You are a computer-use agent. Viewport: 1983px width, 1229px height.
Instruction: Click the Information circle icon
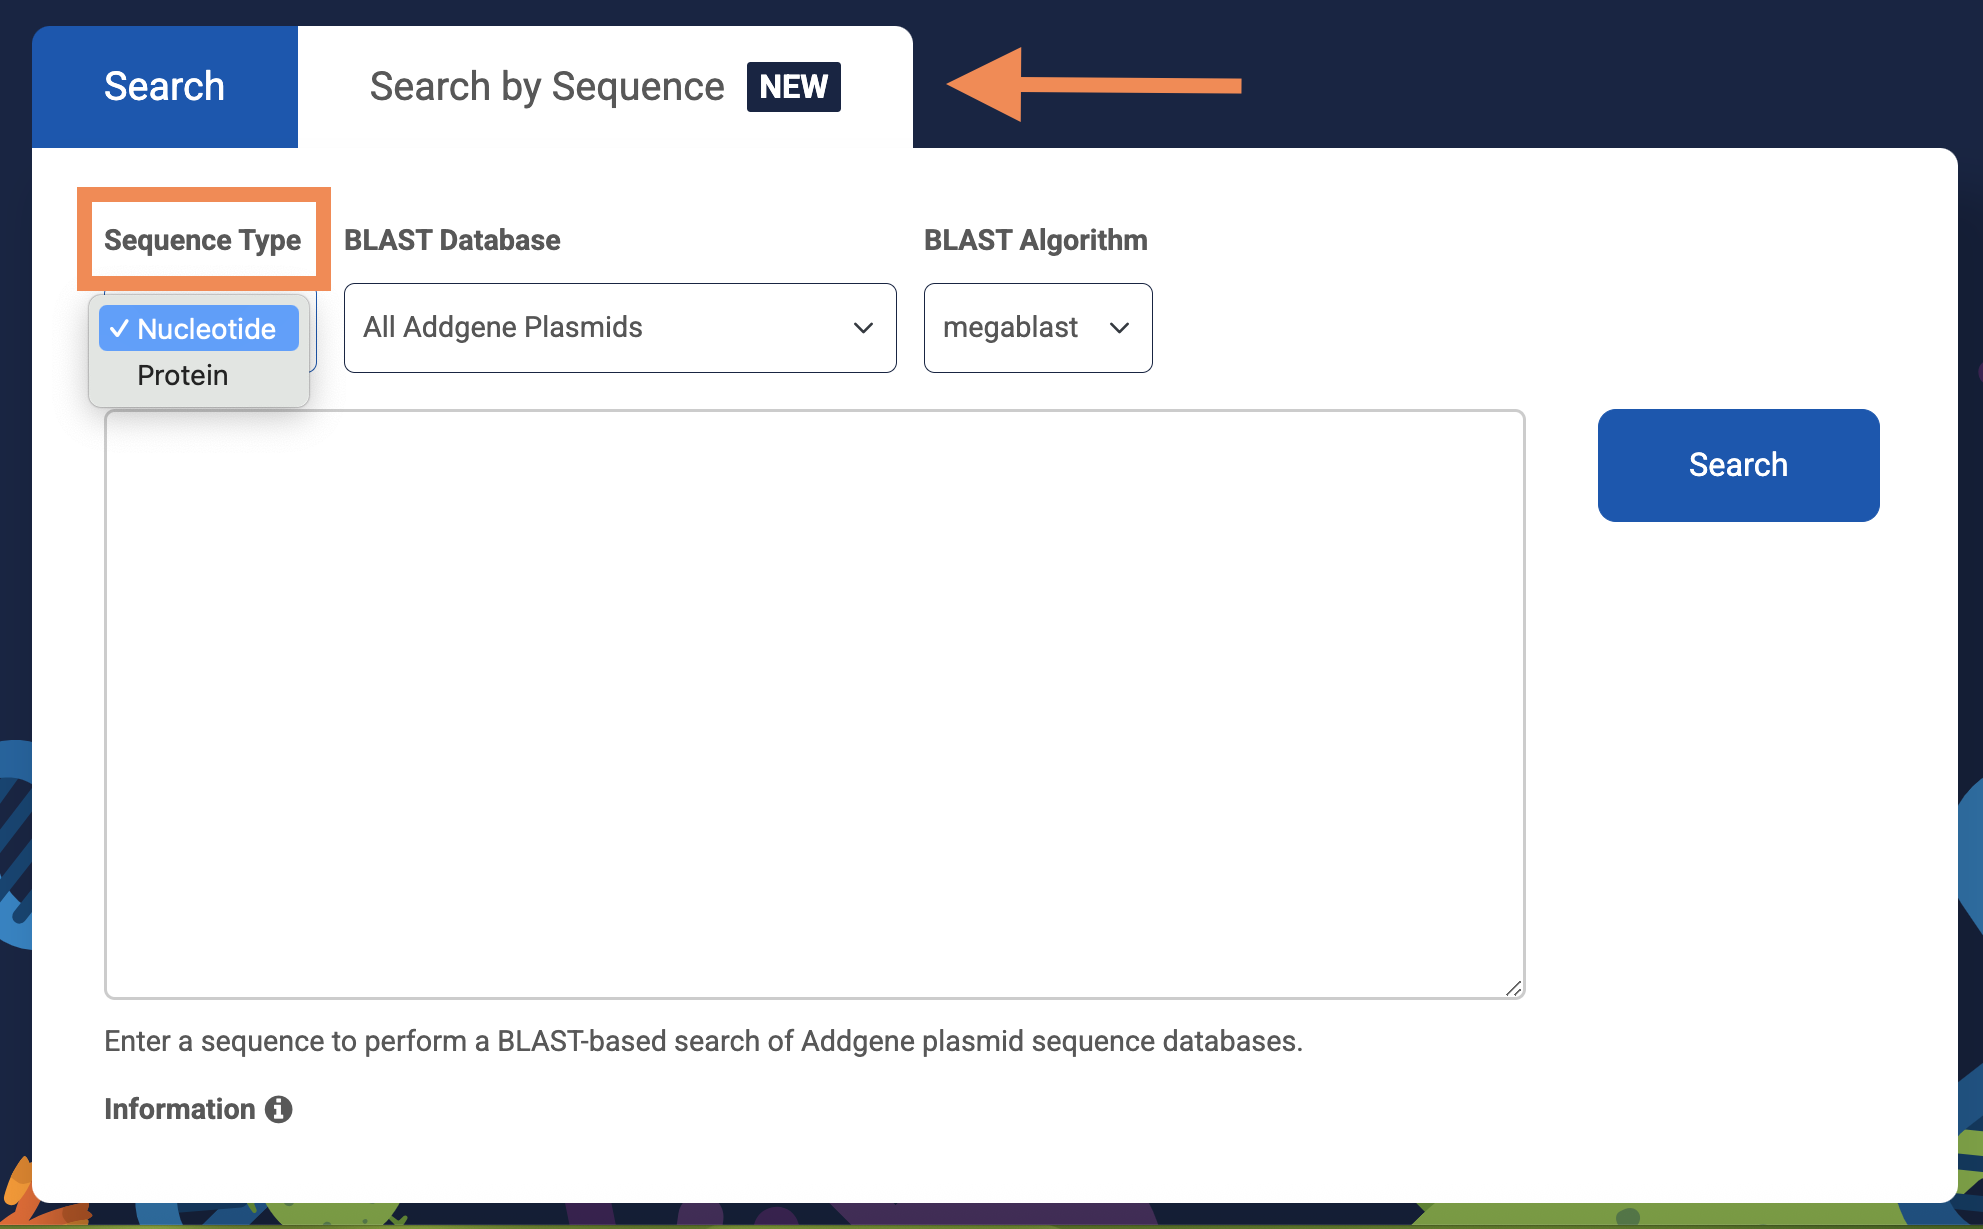pos(278,1109)
